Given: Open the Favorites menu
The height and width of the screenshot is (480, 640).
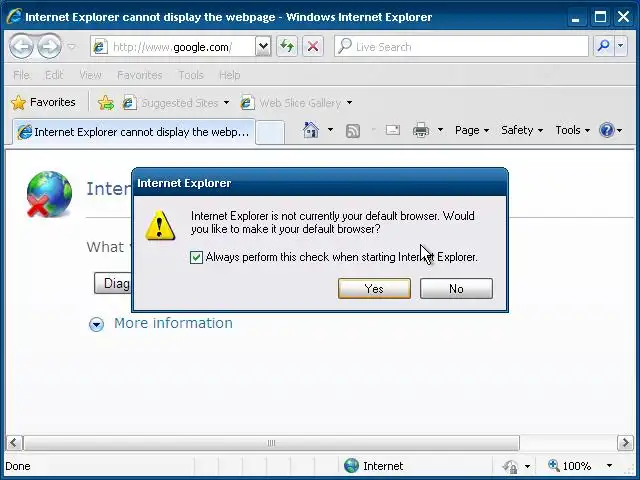Looking at the screenshot, I should click(140, 75).
